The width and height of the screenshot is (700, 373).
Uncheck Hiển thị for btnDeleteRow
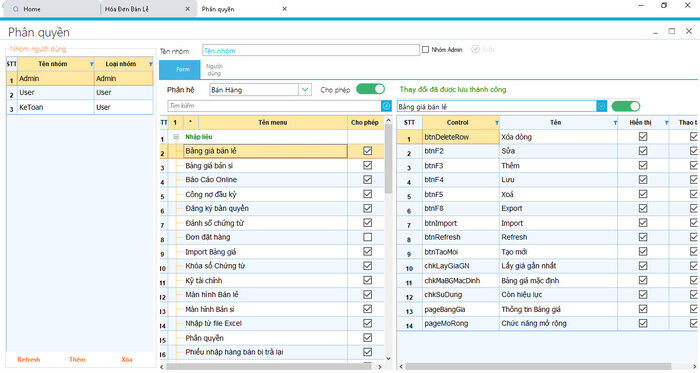643,137
